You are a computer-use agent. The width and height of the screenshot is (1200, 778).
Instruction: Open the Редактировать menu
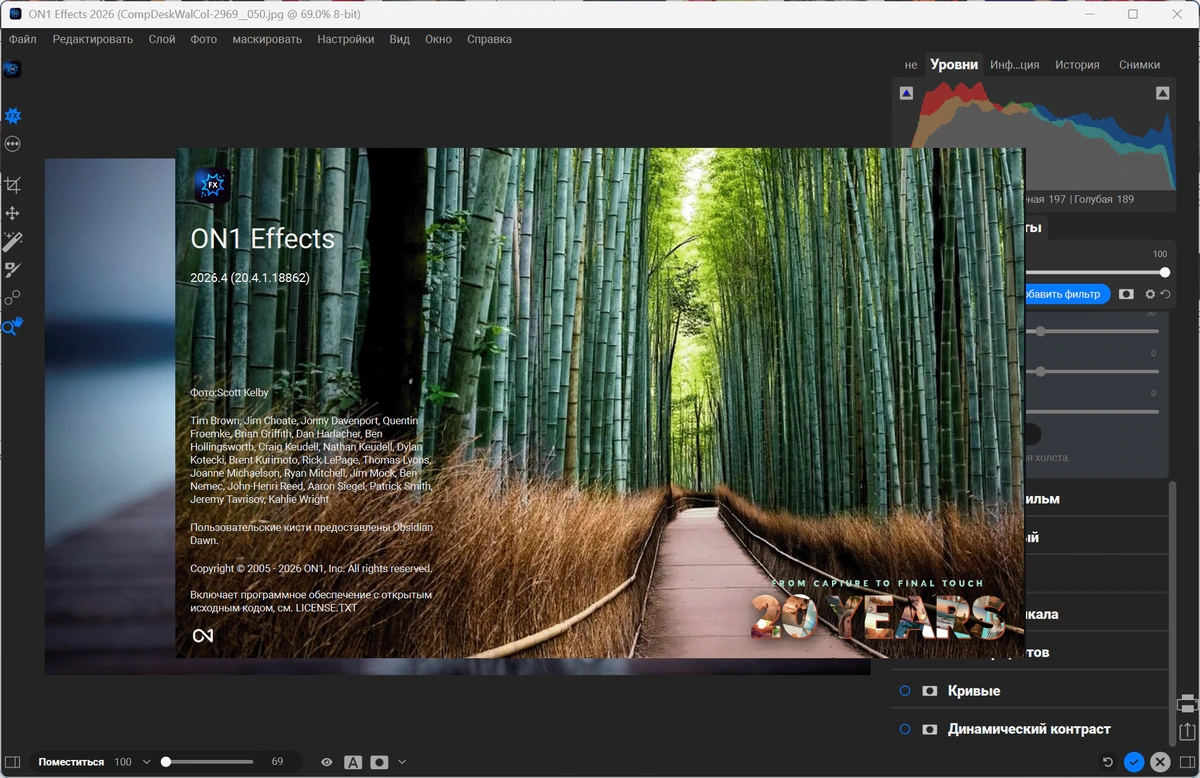(93, 39)
